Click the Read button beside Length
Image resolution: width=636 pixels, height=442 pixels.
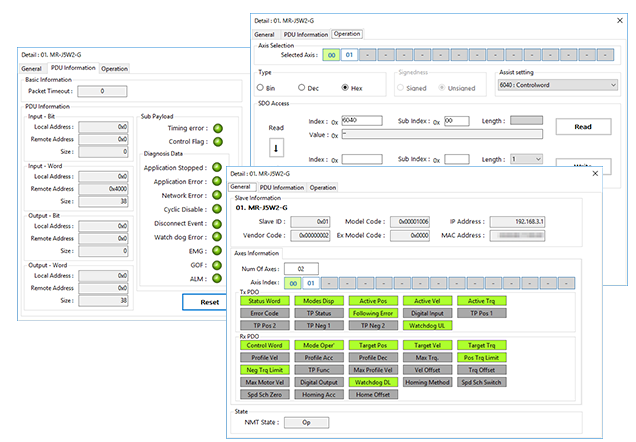[583, 128]
